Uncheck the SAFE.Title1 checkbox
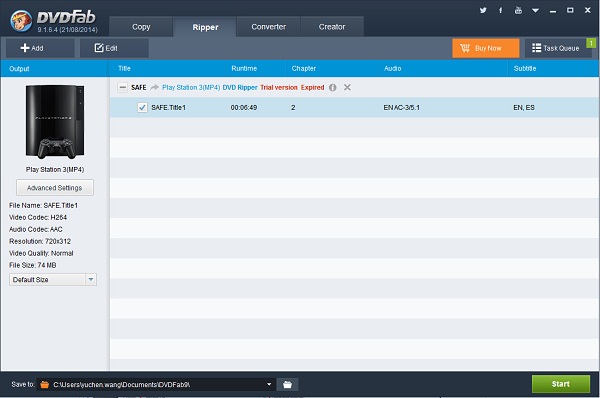Image resolution: width=600 pixels, height=398 pixels. 142,108
